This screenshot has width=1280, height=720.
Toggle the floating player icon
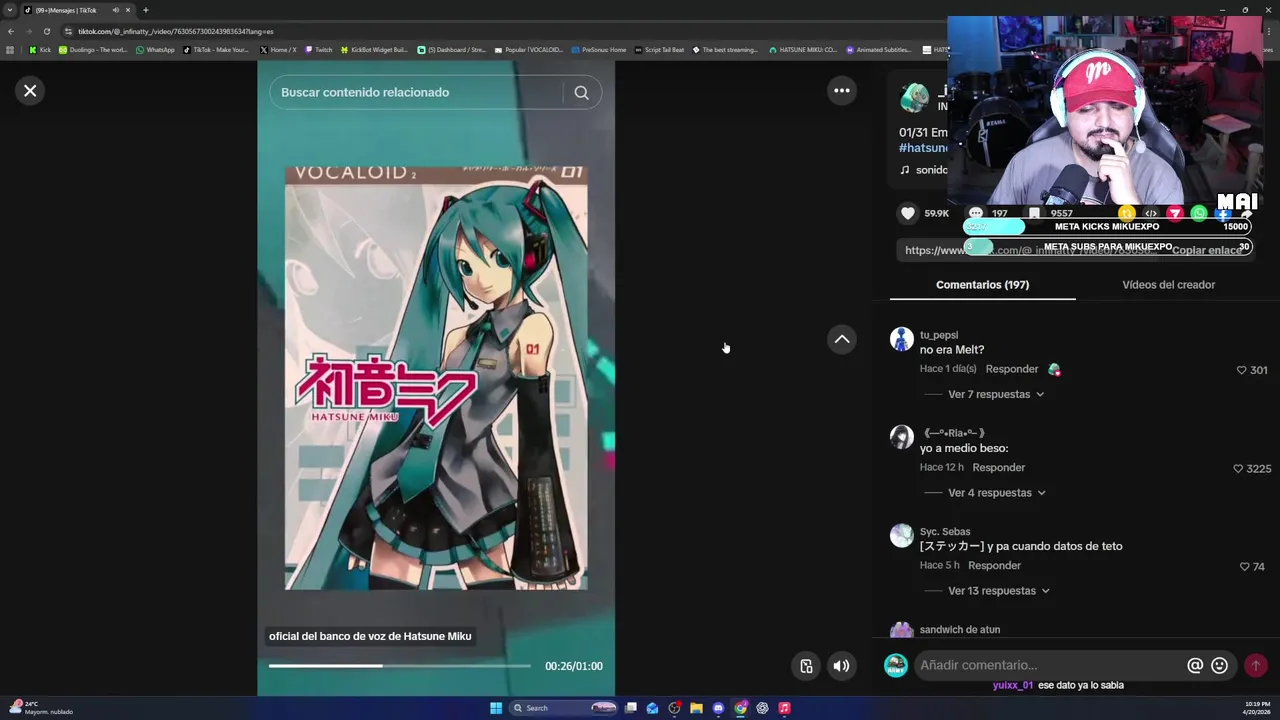[806, 666]
